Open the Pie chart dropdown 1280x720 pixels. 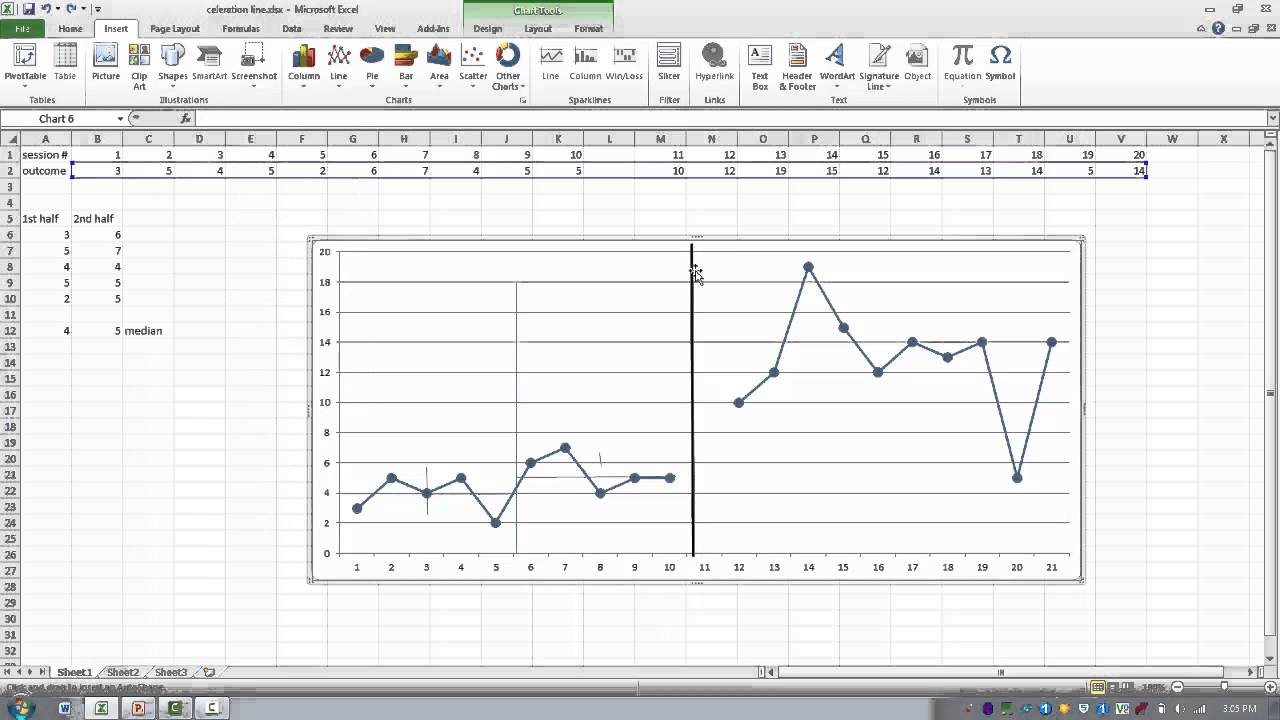(x=372, y=66)
